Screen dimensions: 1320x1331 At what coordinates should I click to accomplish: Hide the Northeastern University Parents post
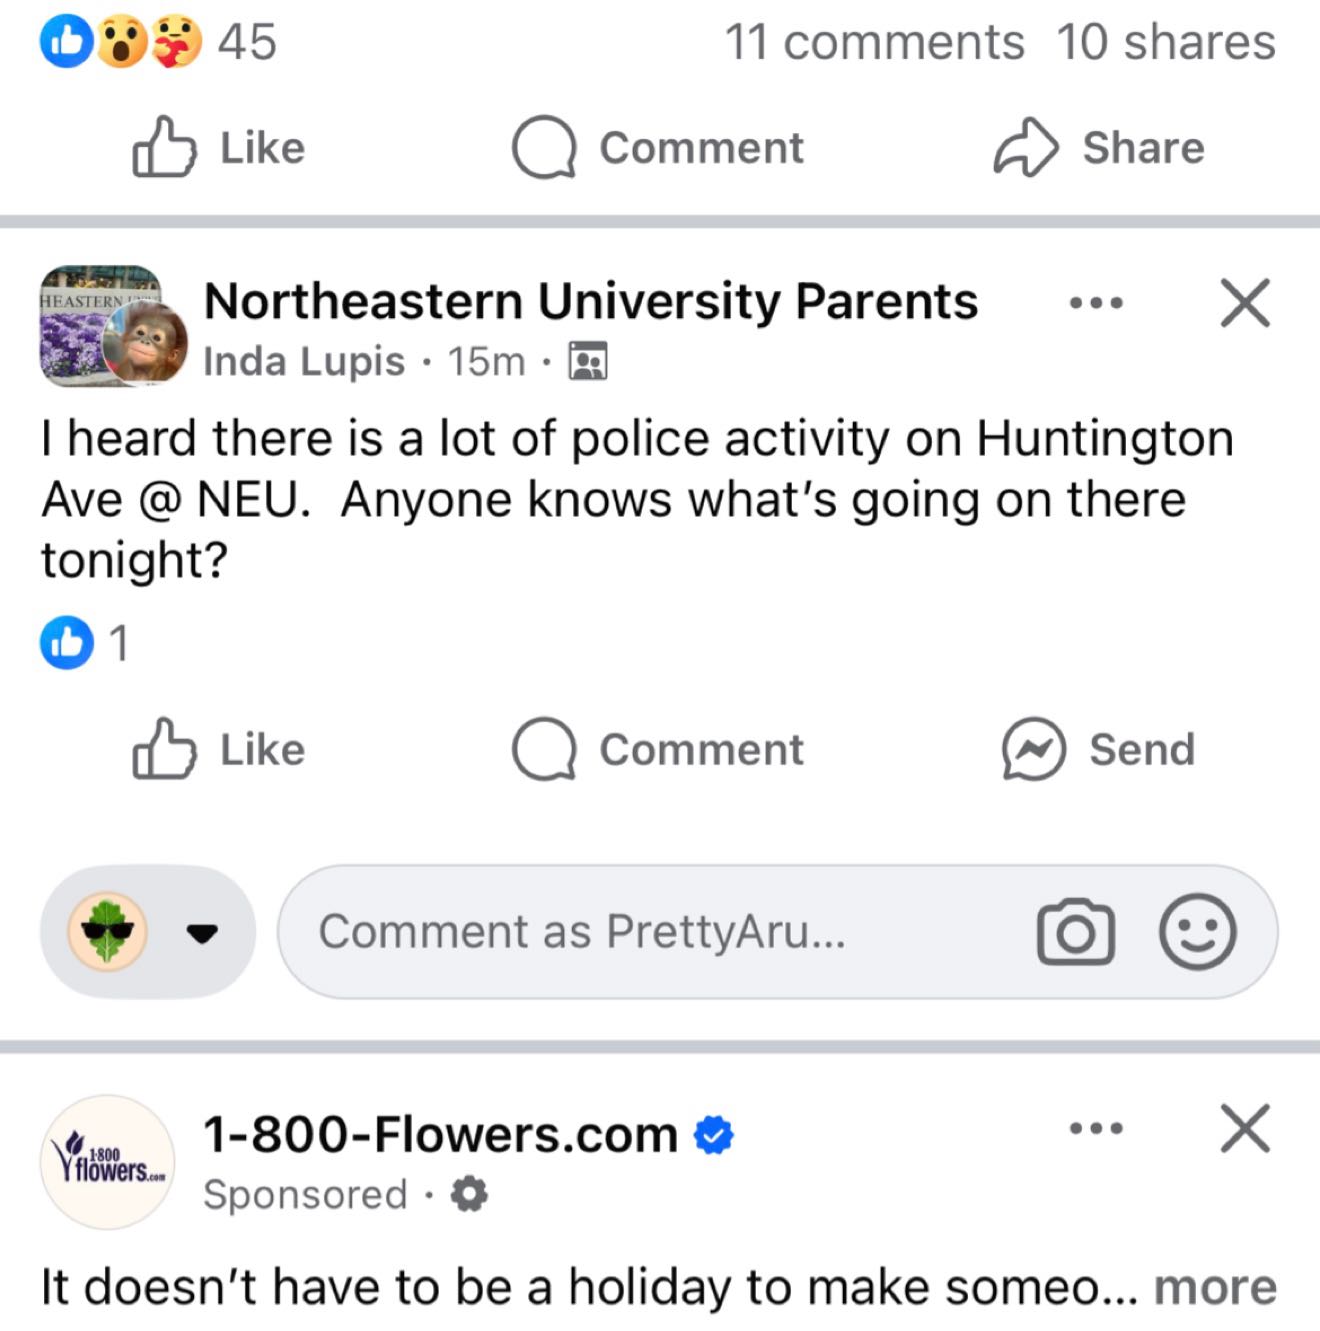click(1245, 302)
